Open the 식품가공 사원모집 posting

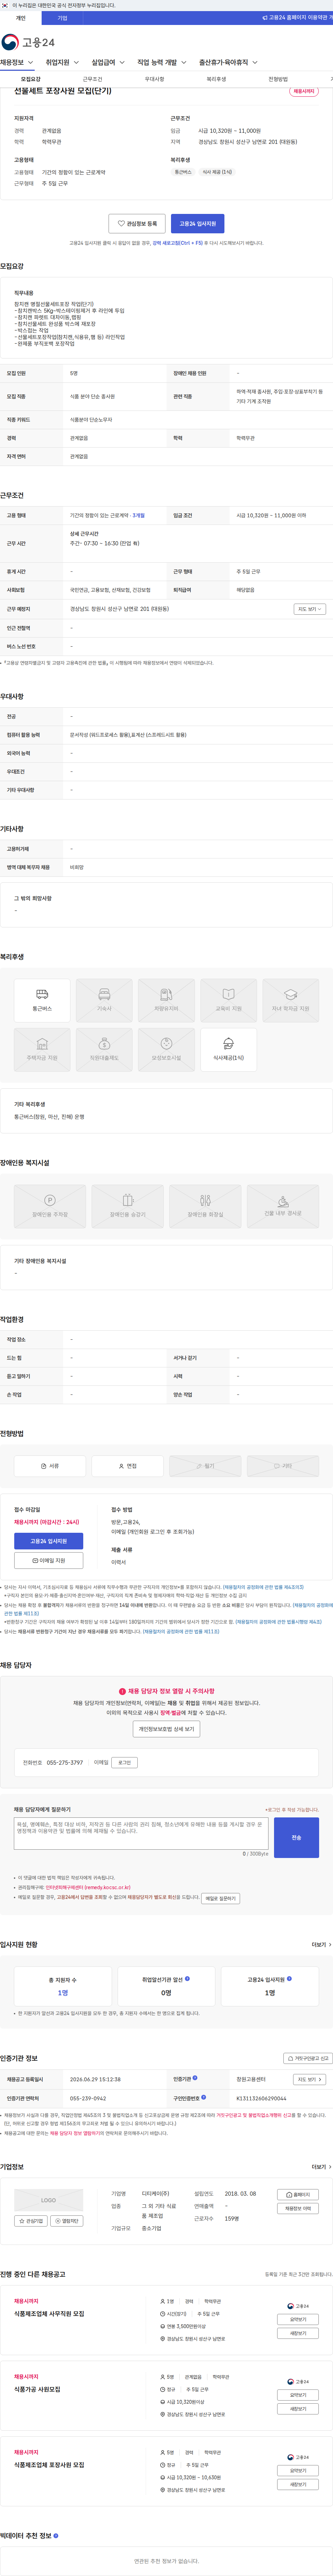[x=37, y=2389]
